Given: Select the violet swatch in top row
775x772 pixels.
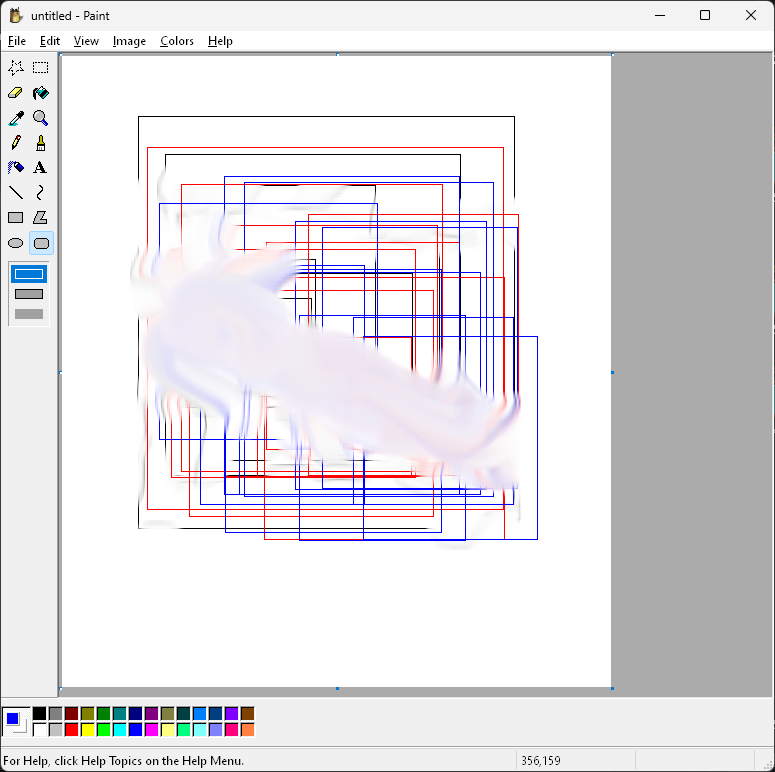Looking at the screenshot, I should 232,713.
